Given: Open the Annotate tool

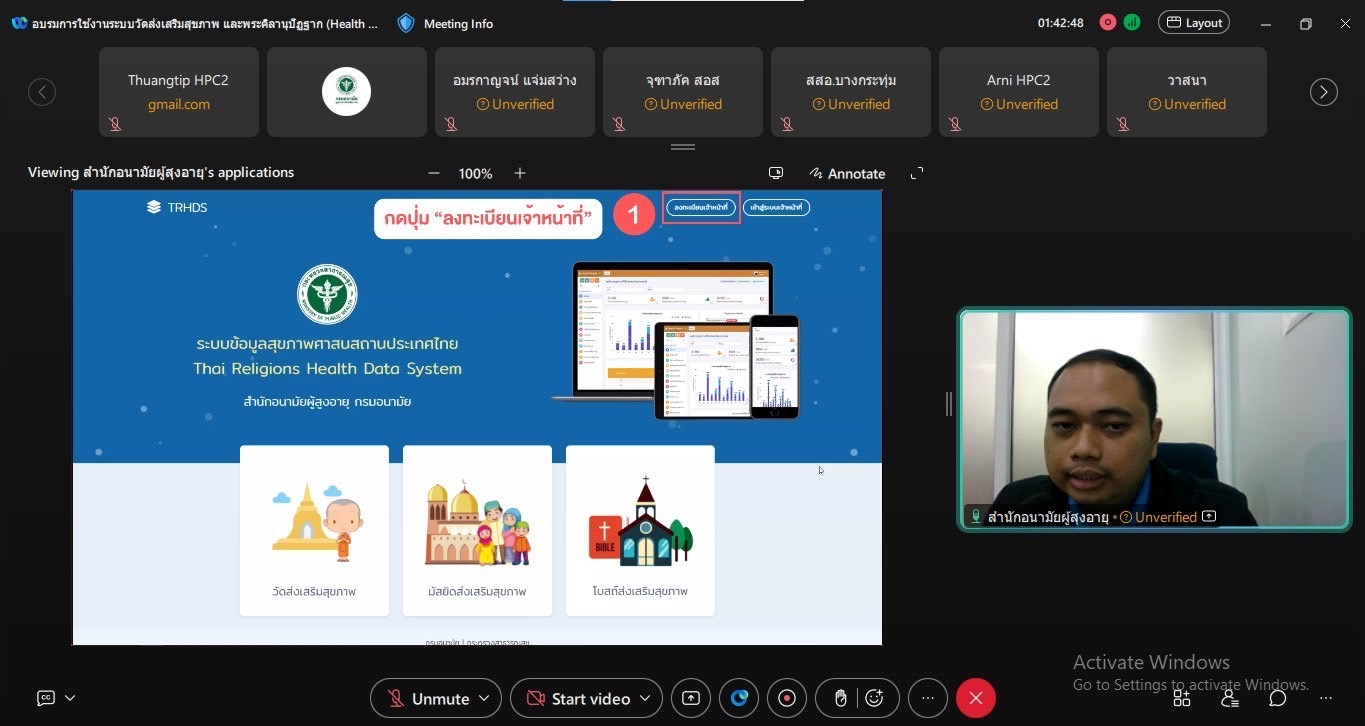Looking at the screenshot, I should point(847,173).
